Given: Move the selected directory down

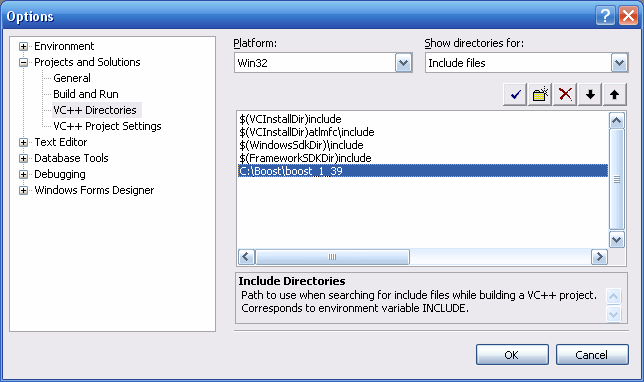Looking at the screenshot, I should click(590, 94).
